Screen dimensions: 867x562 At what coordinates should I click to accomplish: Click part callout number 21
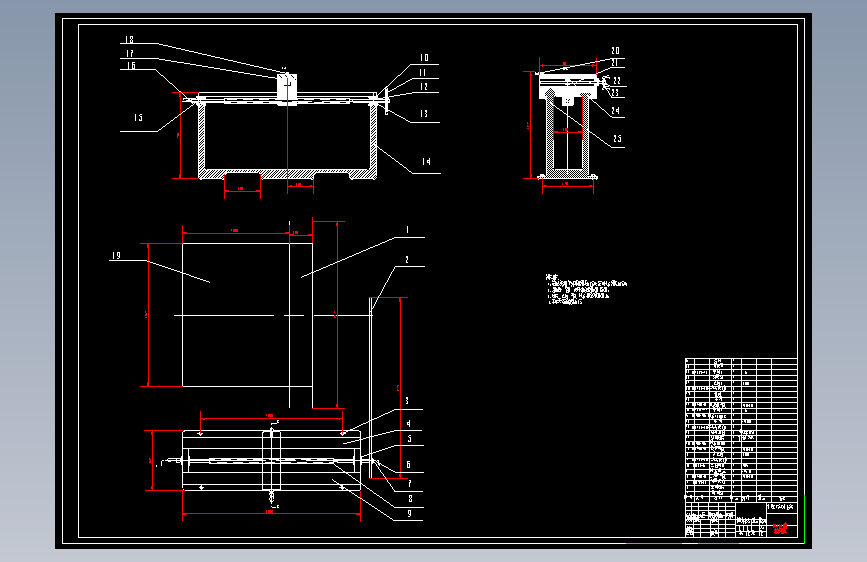point(615,63)
